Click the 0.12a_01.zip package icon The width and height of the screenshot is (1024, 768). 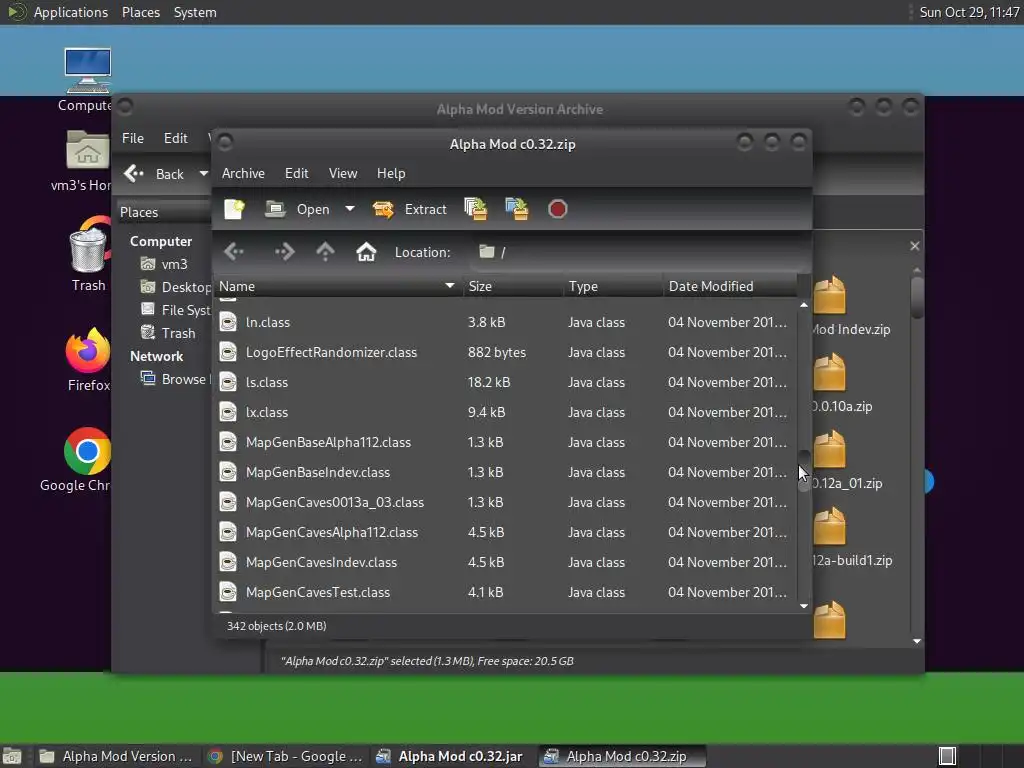coord(830,449)
